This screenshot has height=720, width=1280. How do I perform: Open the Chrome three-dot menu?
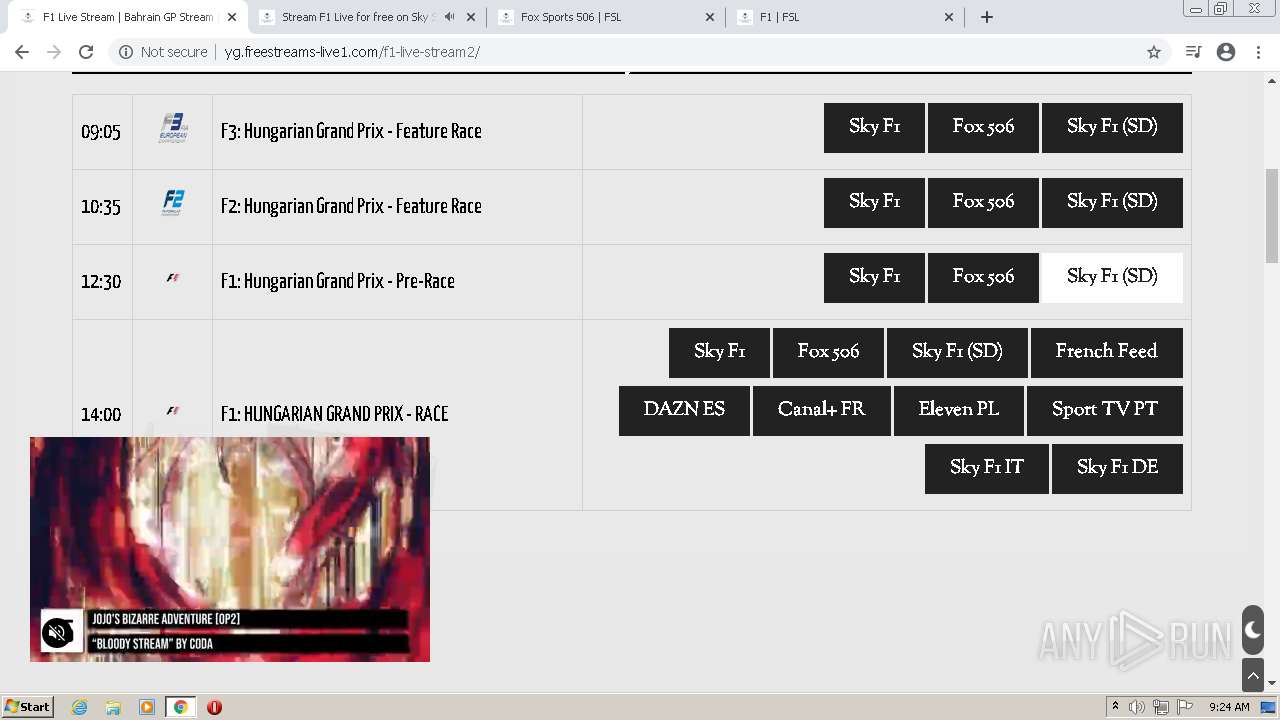(1258, 52)
